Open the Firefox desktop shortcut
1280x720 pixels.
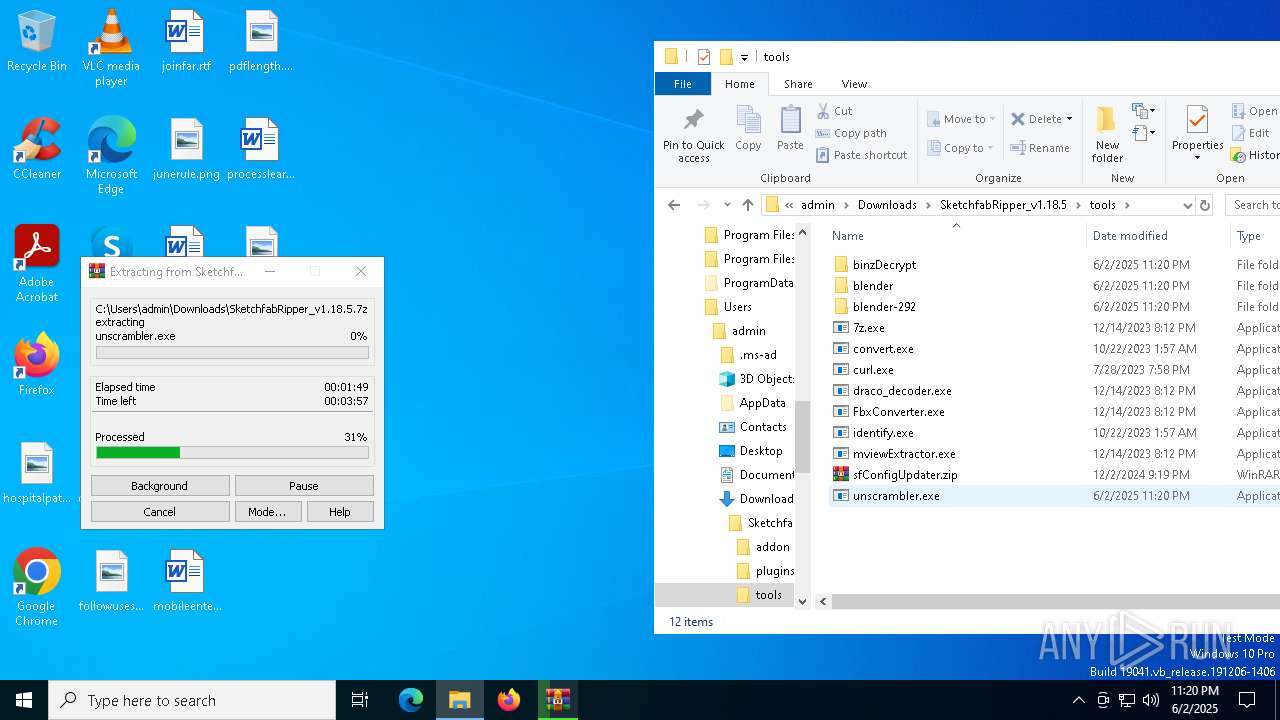point(37,365)
